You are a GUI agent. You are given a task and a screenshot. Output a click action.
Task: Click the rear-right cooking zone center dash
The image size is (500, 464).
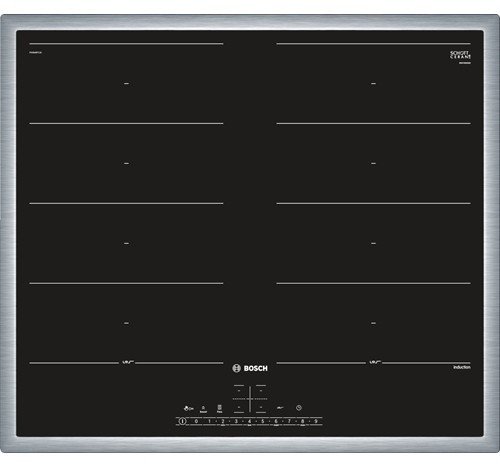(x=373, y=84)
